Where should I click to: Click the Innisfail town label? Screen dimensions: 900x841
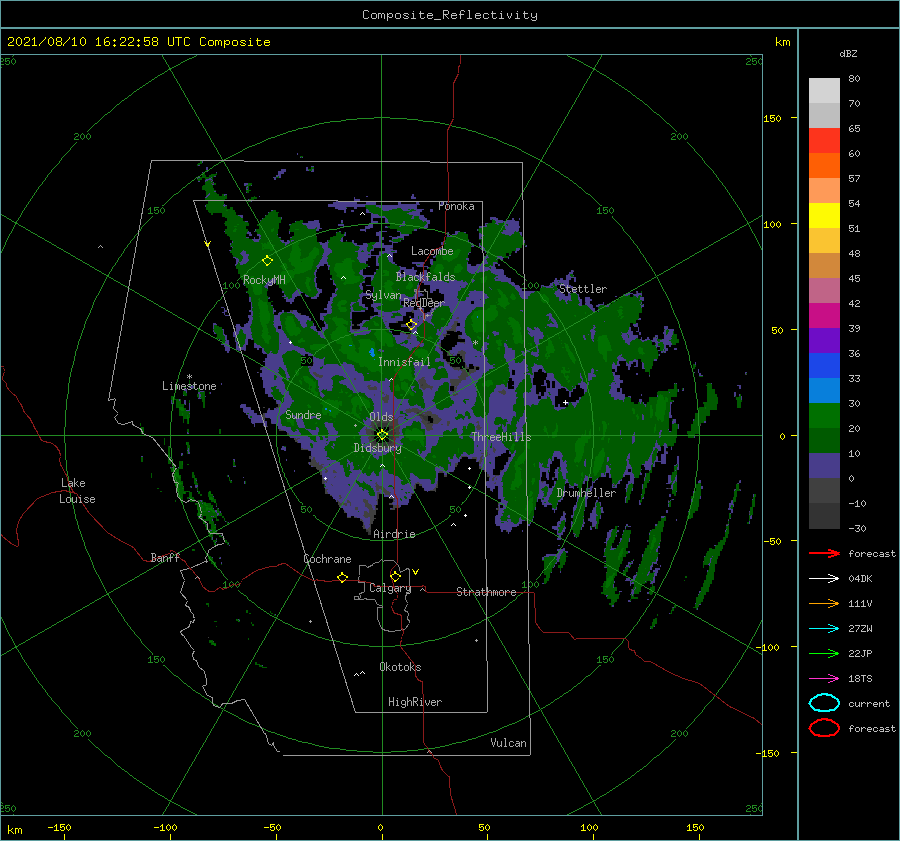pyautogui.click(x=404, y=362)
